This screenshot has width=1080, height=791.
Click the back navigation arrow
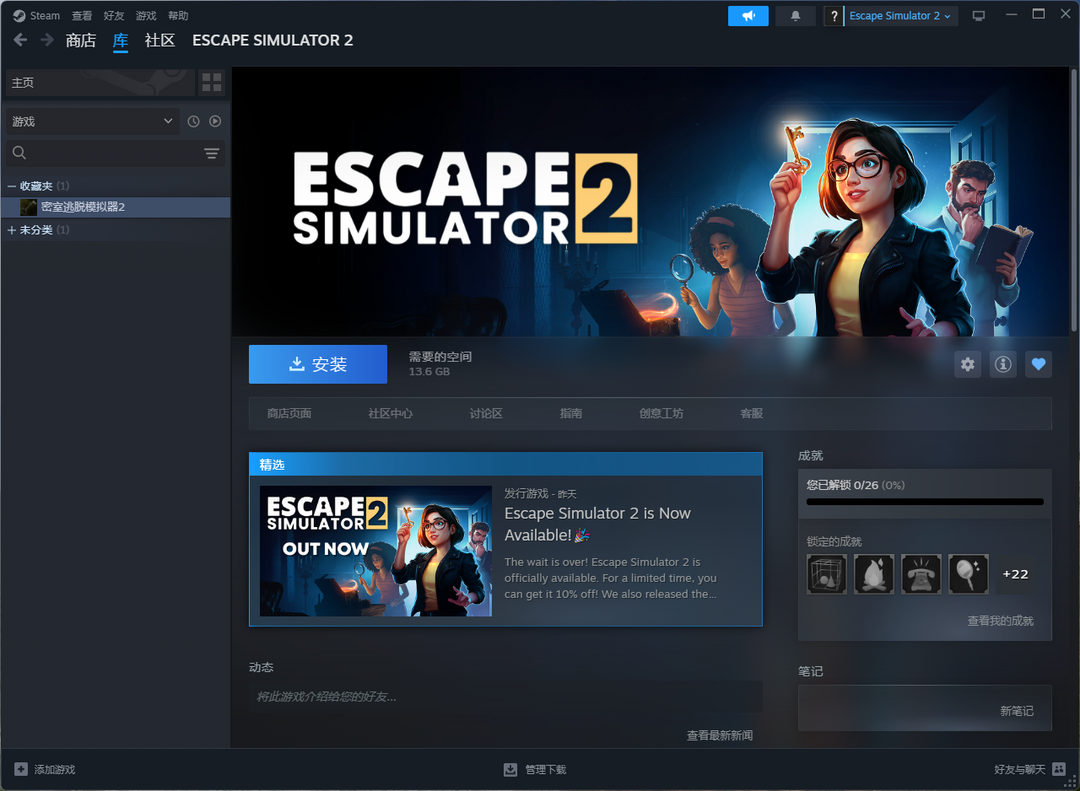[20, 40]
